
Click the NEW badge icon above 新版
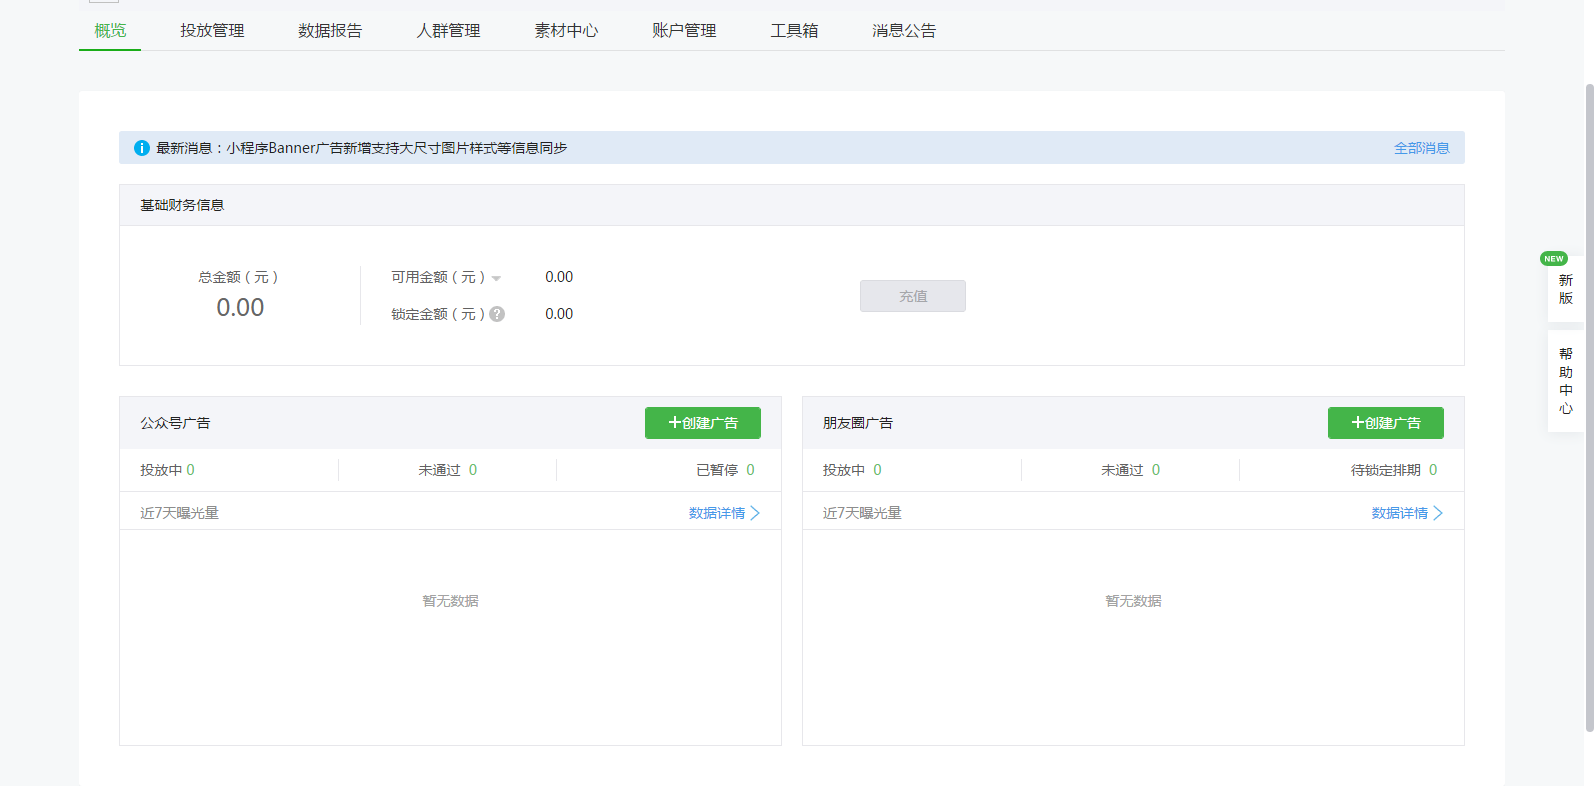1554,259
